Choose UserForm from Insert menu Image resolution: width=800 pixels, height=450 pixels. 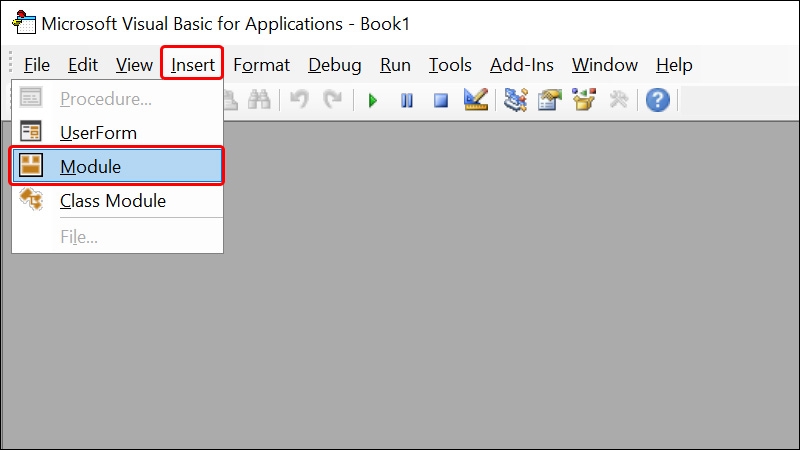(x=117, y=133)
